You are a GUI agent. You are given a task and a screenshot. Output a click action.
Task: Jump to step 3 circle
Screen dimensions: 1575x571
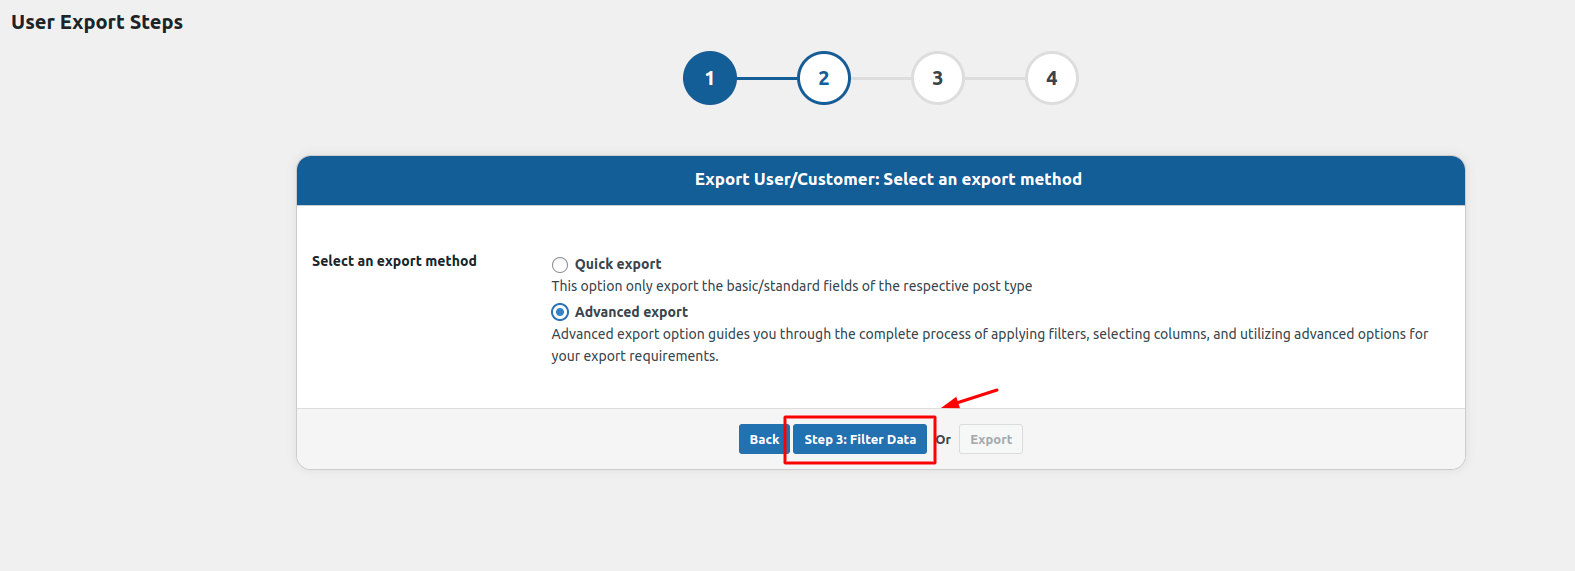tap(938, 78)
